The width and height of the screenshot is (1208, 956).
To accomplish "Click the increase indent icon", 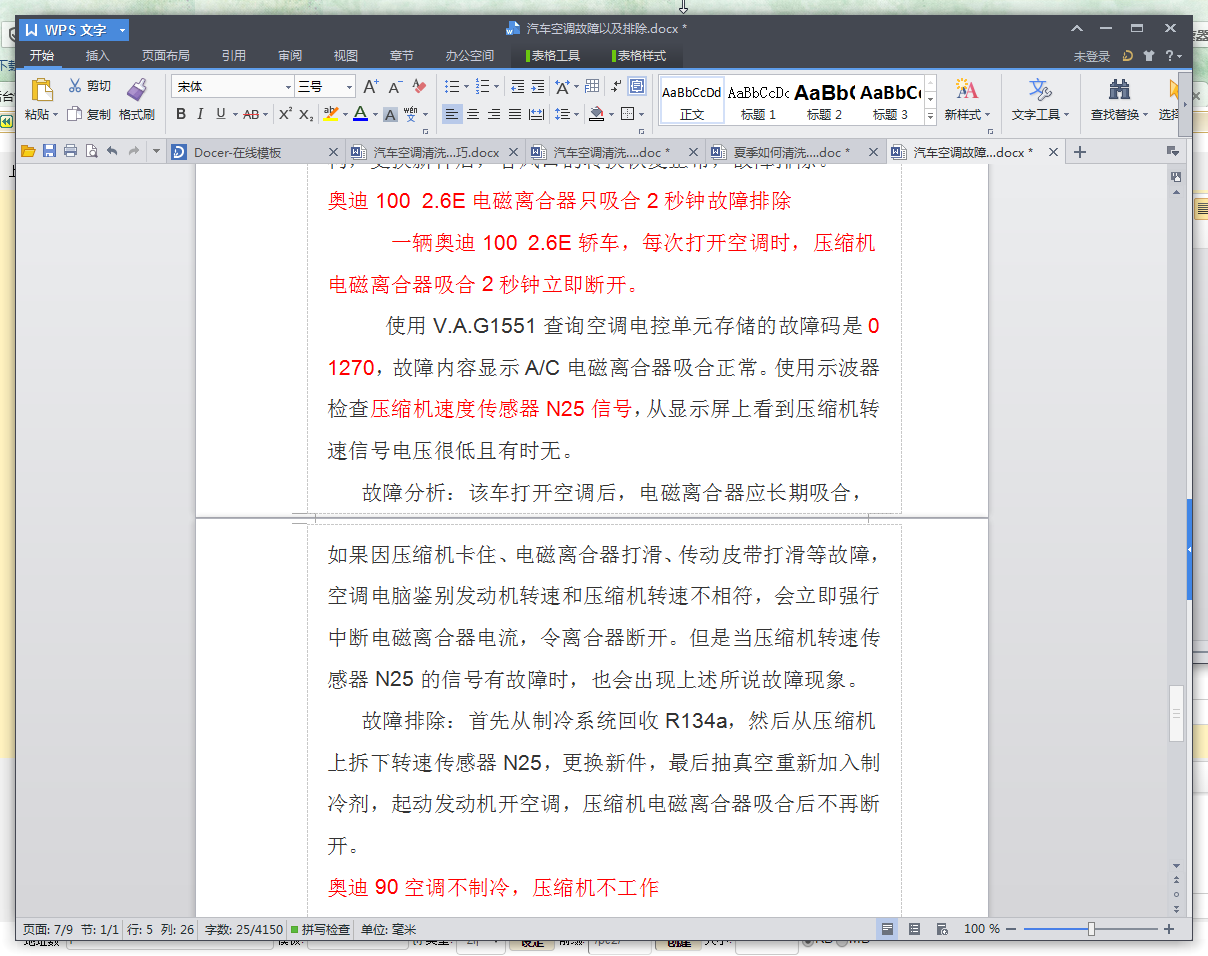I will coord(538,87).
